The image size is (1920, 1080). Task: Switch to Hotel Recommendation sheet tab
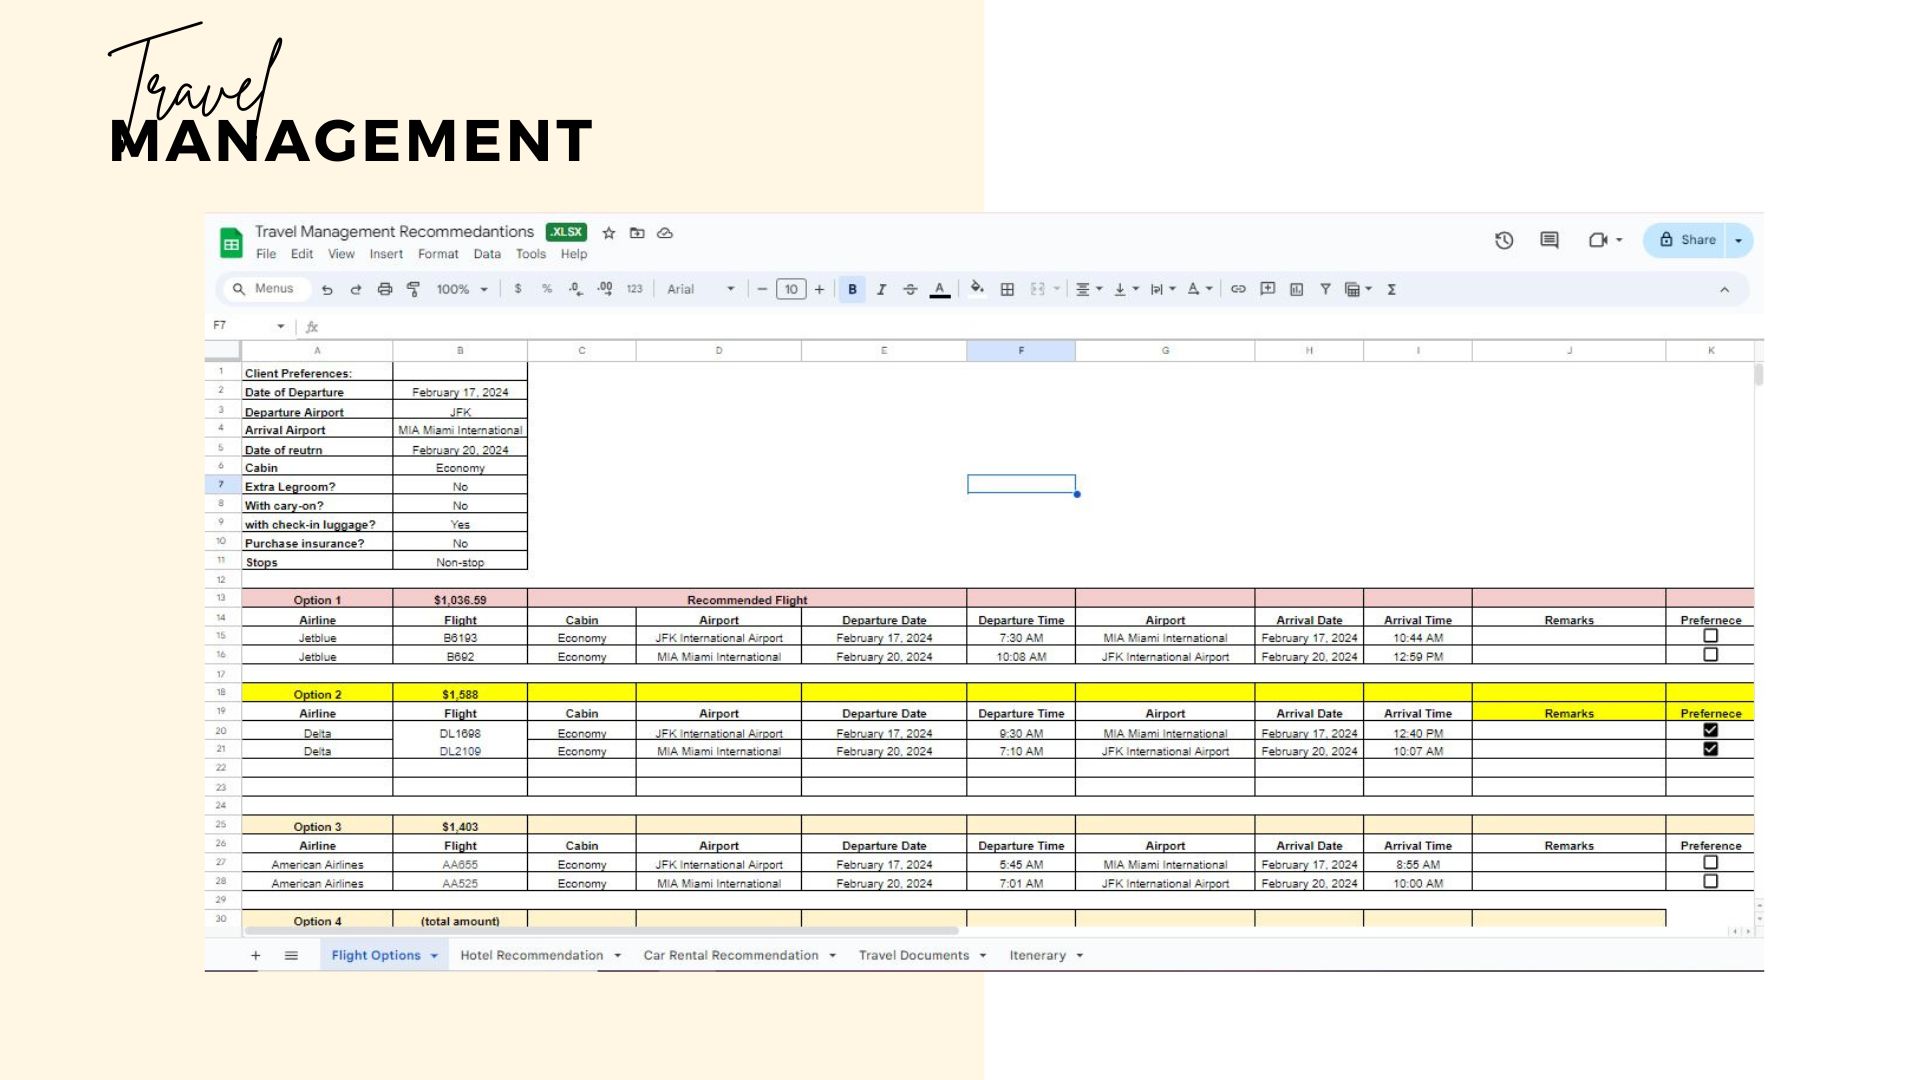tap(531, 955)
